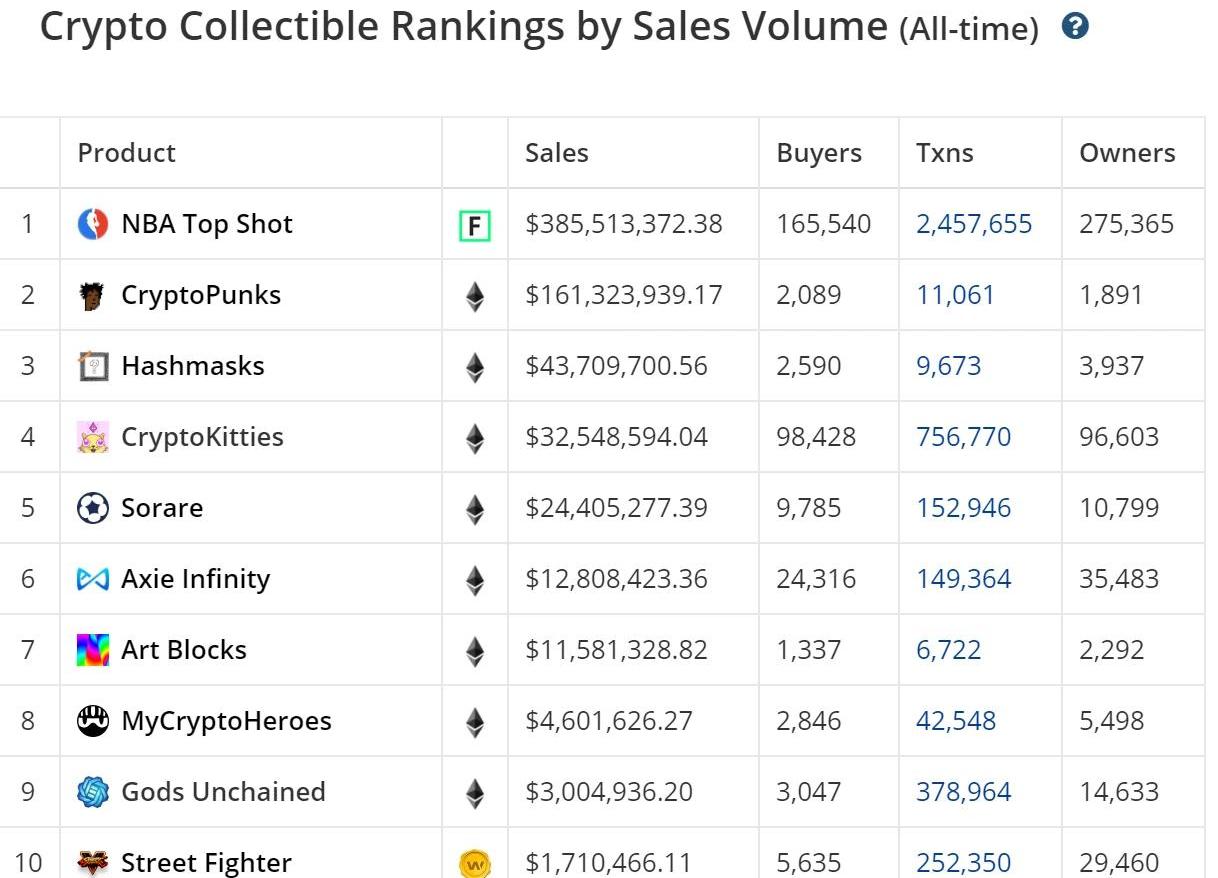Click the Gods Unchained logo icon
This screenshot has height=878, width=1218.
92,792
